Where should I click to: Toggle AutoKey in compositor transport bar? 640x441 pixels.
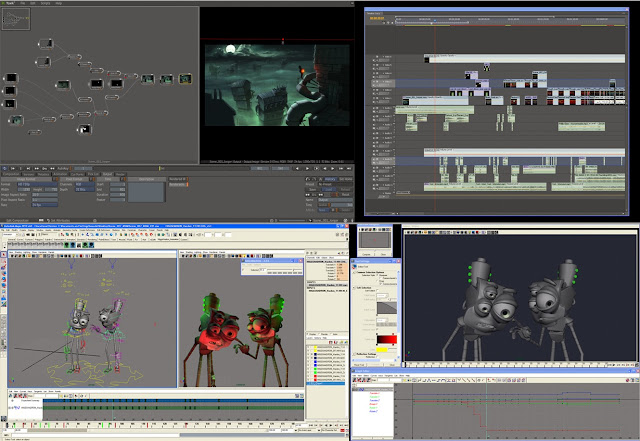[x=63, y=168]
